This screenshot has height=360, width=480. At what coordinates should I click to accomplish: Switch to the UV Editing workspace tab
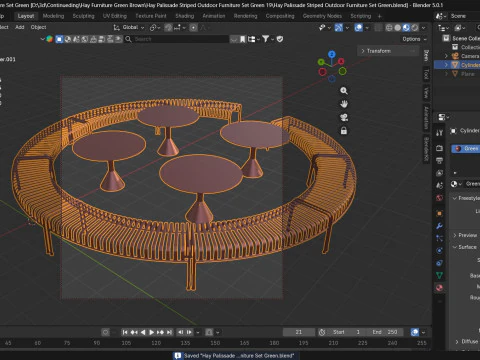point(115,16)
